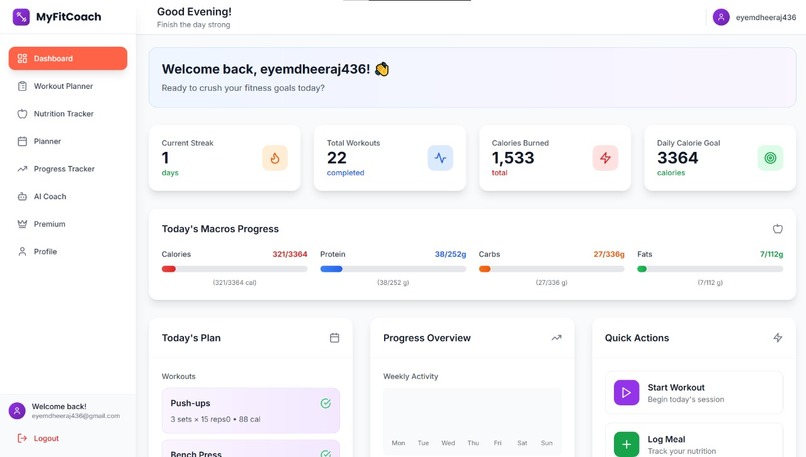Click the Dashboard grid icon
Viewport: 806px width, 457px height.
(x=22, y=58)
